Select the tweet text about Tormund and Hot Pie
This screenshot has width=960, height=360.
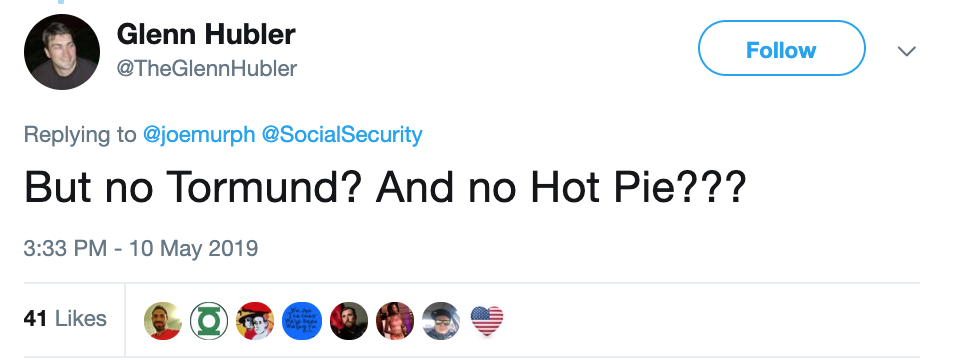[x=385, y=187]
